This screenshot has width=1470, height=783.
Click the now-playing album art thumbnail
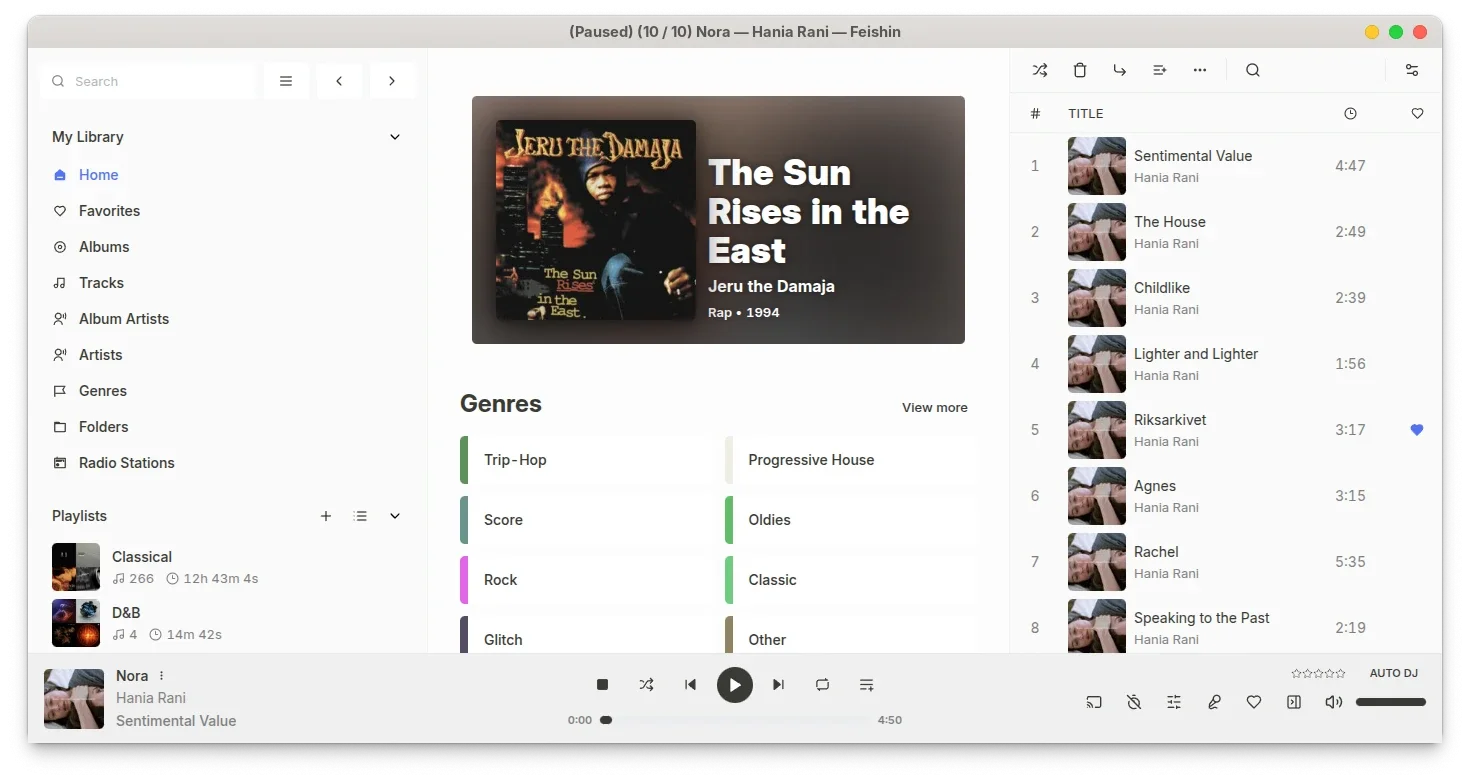pos(74,699)
